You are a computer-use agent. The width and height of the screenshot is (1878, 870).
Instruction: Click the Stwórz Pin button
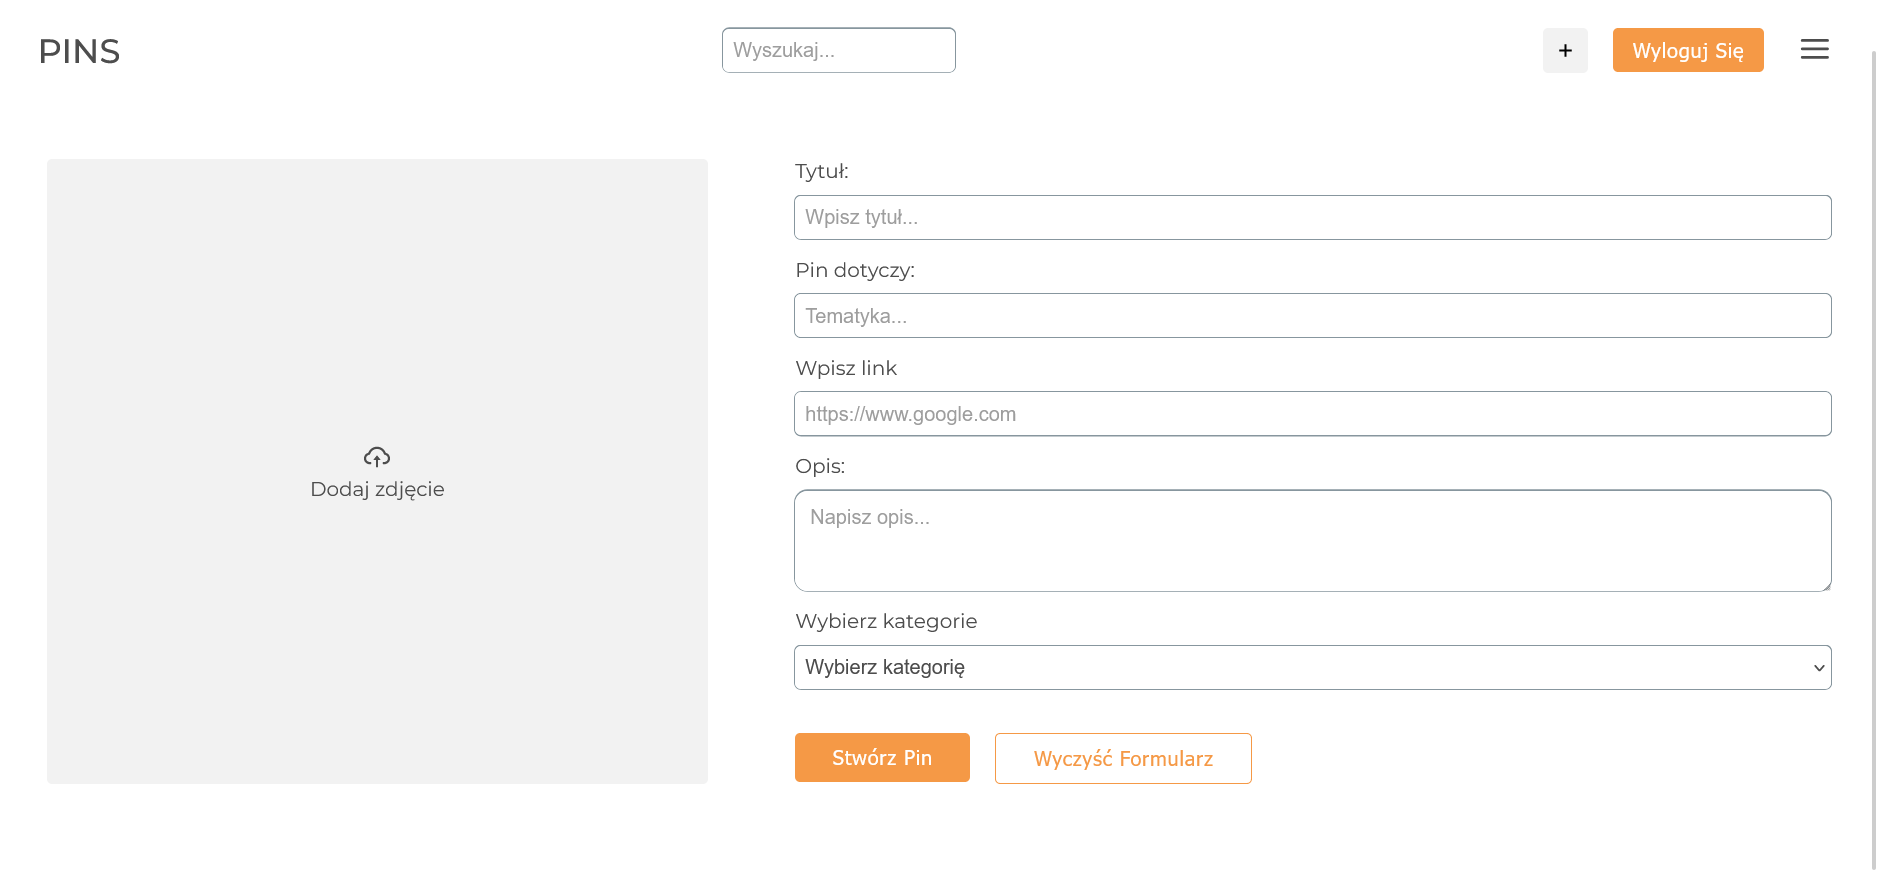[x=882, y=757]
